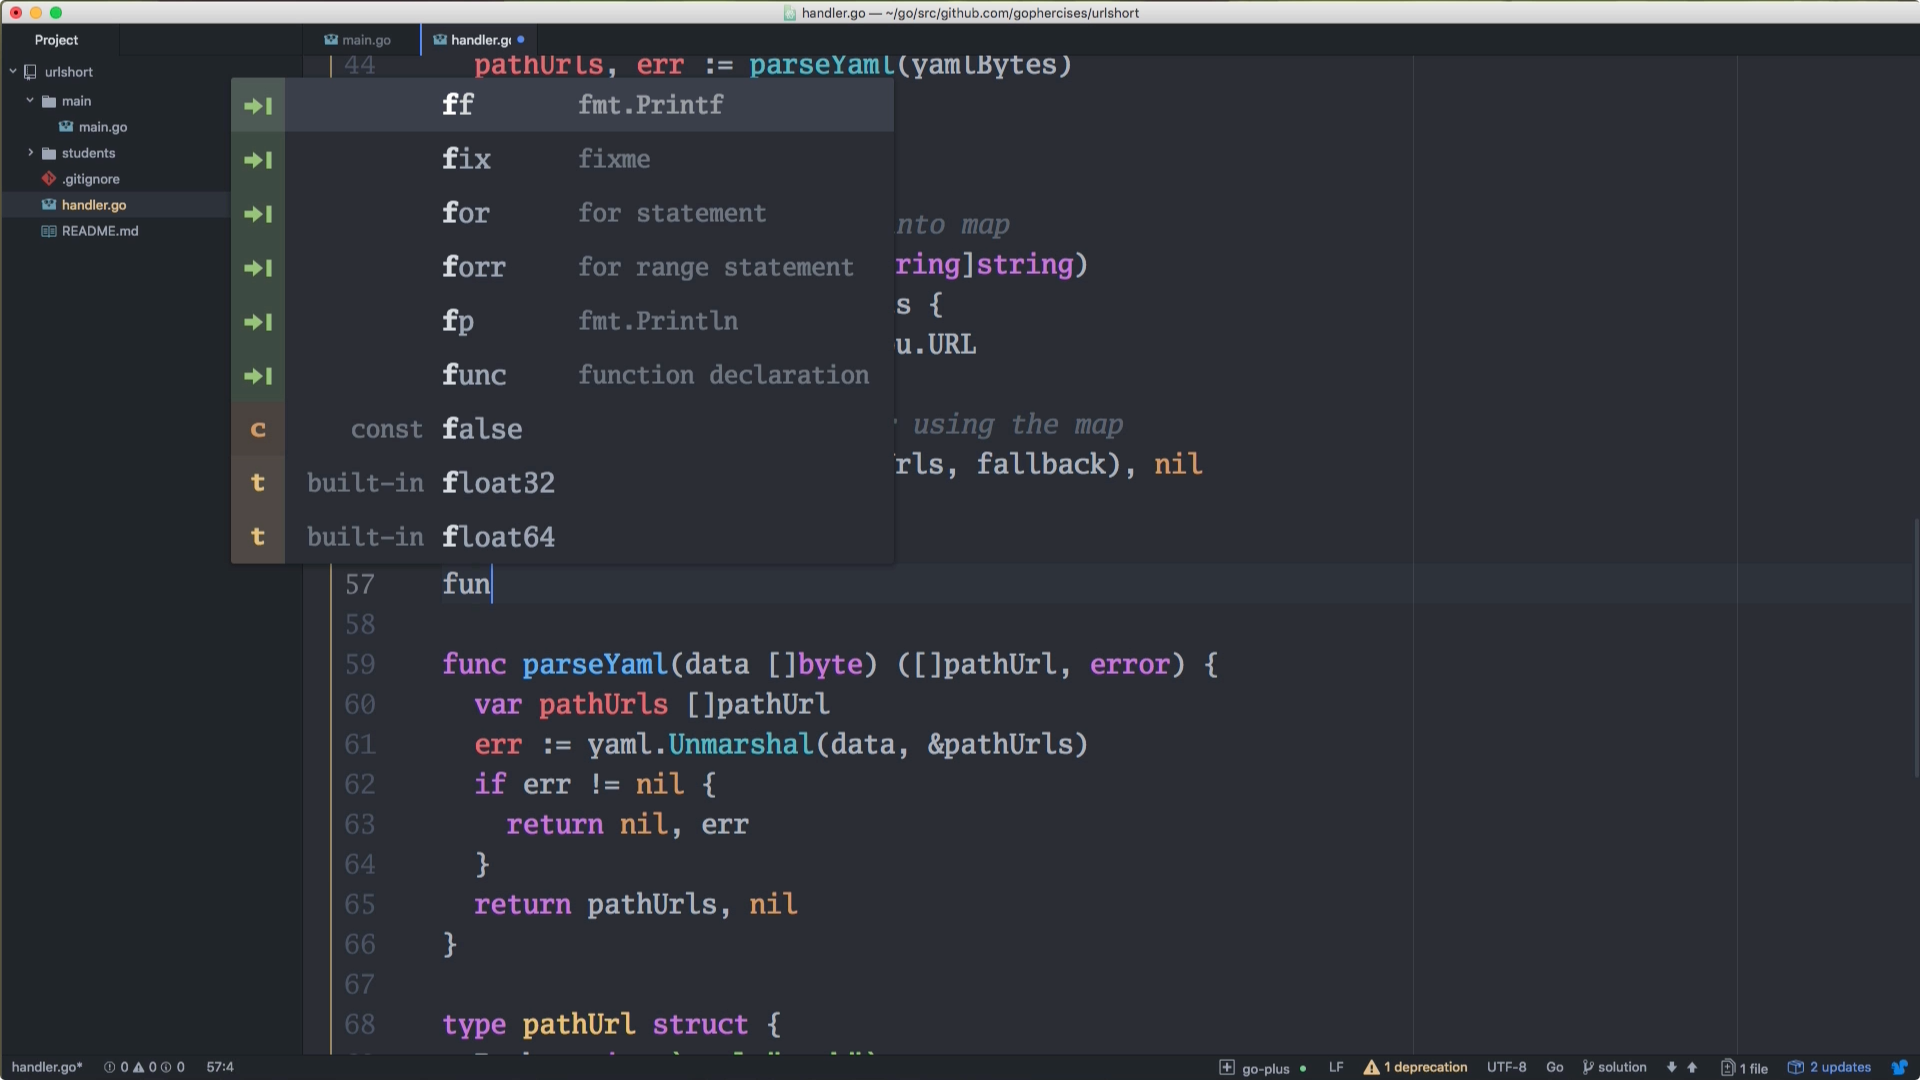Collapse the urlshort project folder

12,71
